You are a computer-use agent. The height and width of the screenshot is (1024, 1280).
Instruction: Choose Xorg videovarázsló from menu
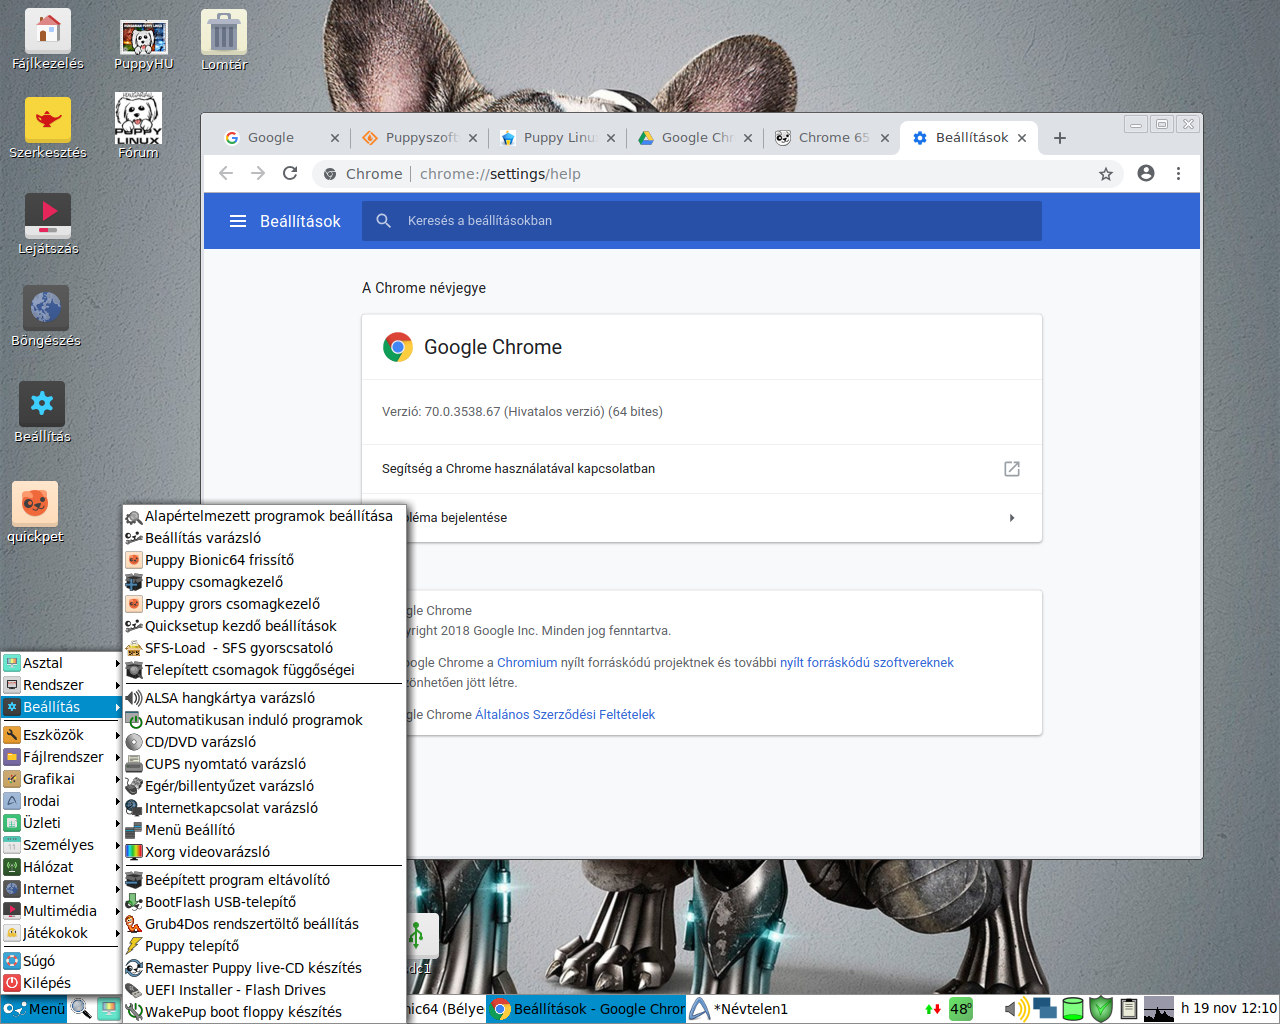click(264, 852)
